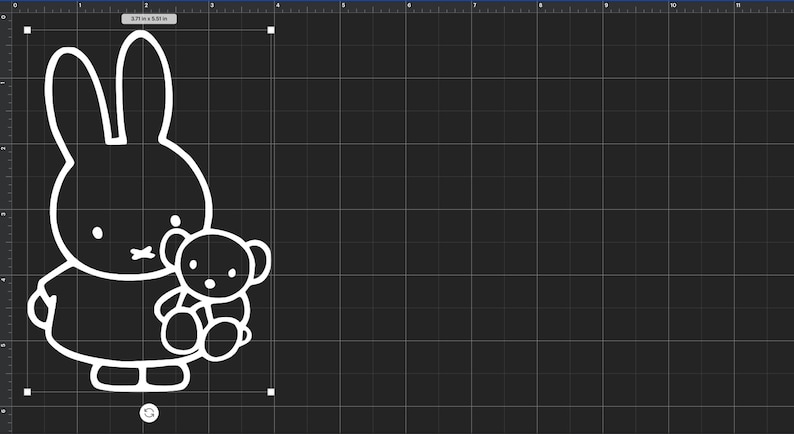Click the rotate handle below the bunny
The height and width of the screenshot is (434, 794).
(149, 413)
